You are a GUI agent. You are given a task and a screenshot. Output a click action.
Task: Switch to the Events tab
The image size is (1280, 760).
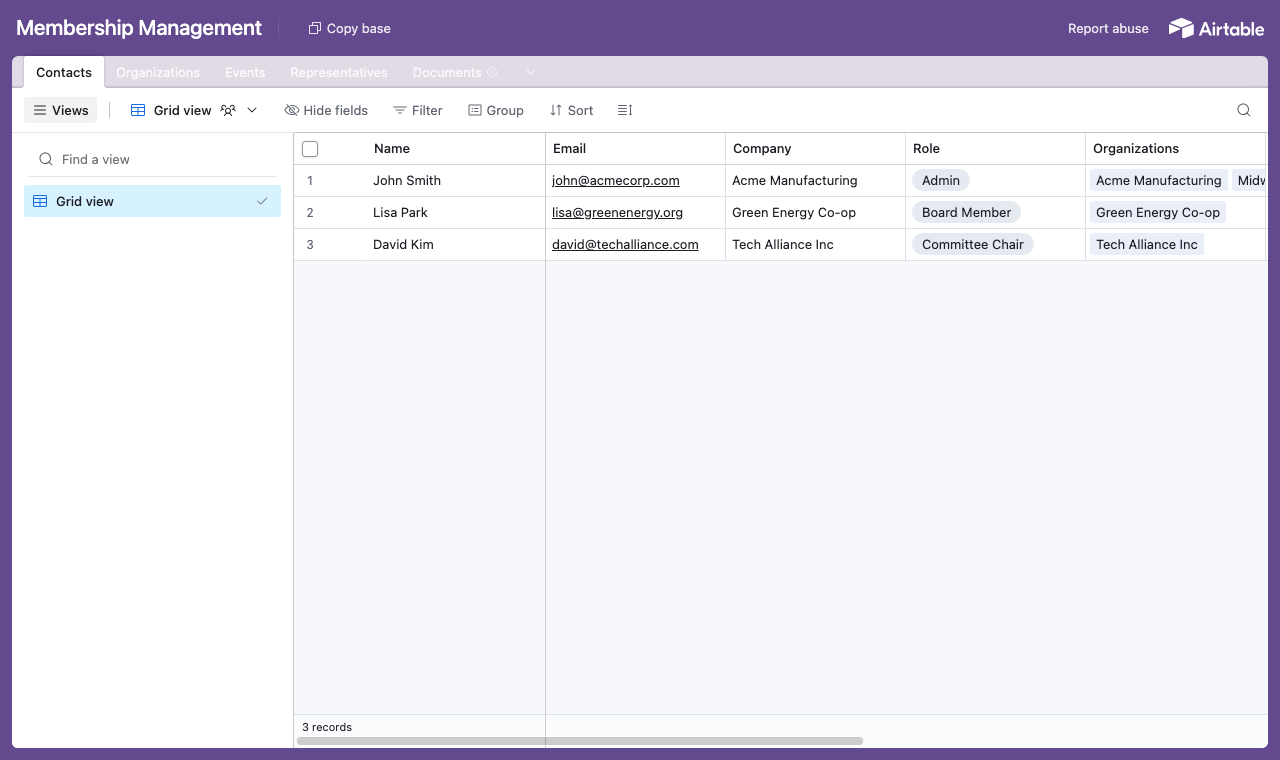pyautogui.click(x=245, y=73)
